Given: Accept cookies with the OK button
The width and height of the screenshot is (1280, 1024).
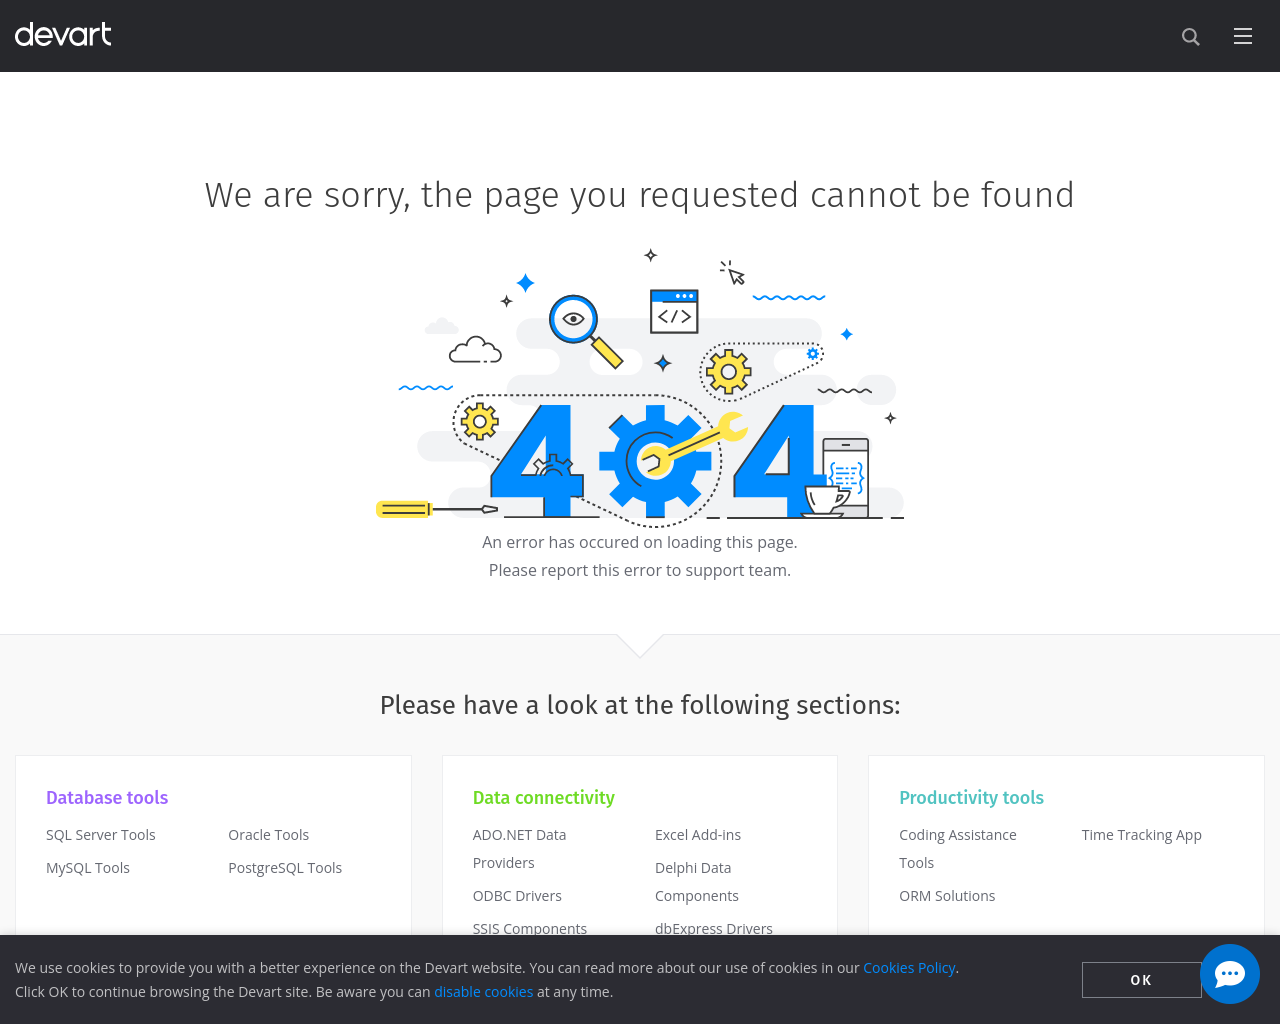Looking at the screenshot, I should [x=1141, y=980].
